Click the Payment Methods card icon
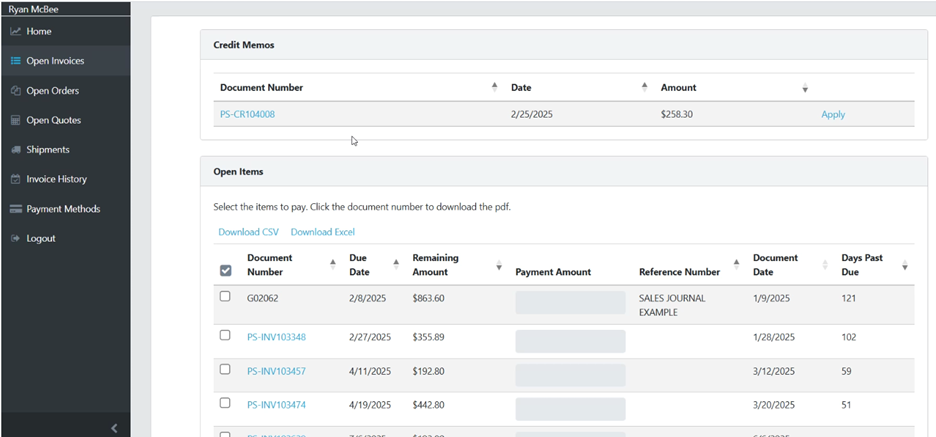The width and height of the screenshot is (936, 437). click(x=16, y=209)
